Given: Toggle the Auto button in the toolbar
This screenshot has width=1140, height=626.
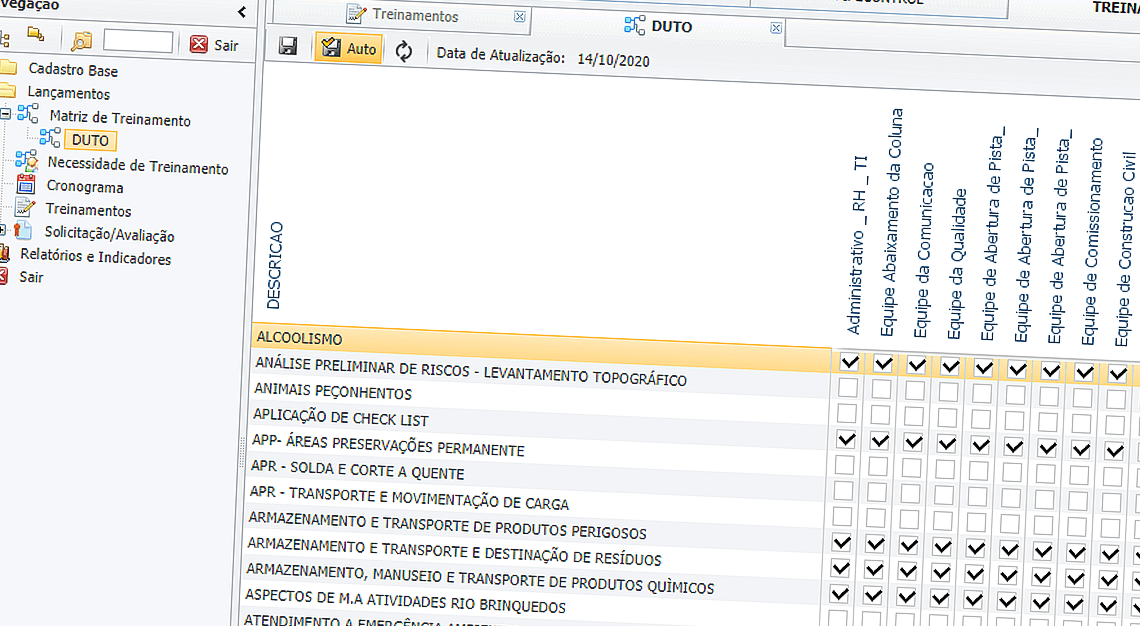Looking at the screenshot, I should pos(348,47).
